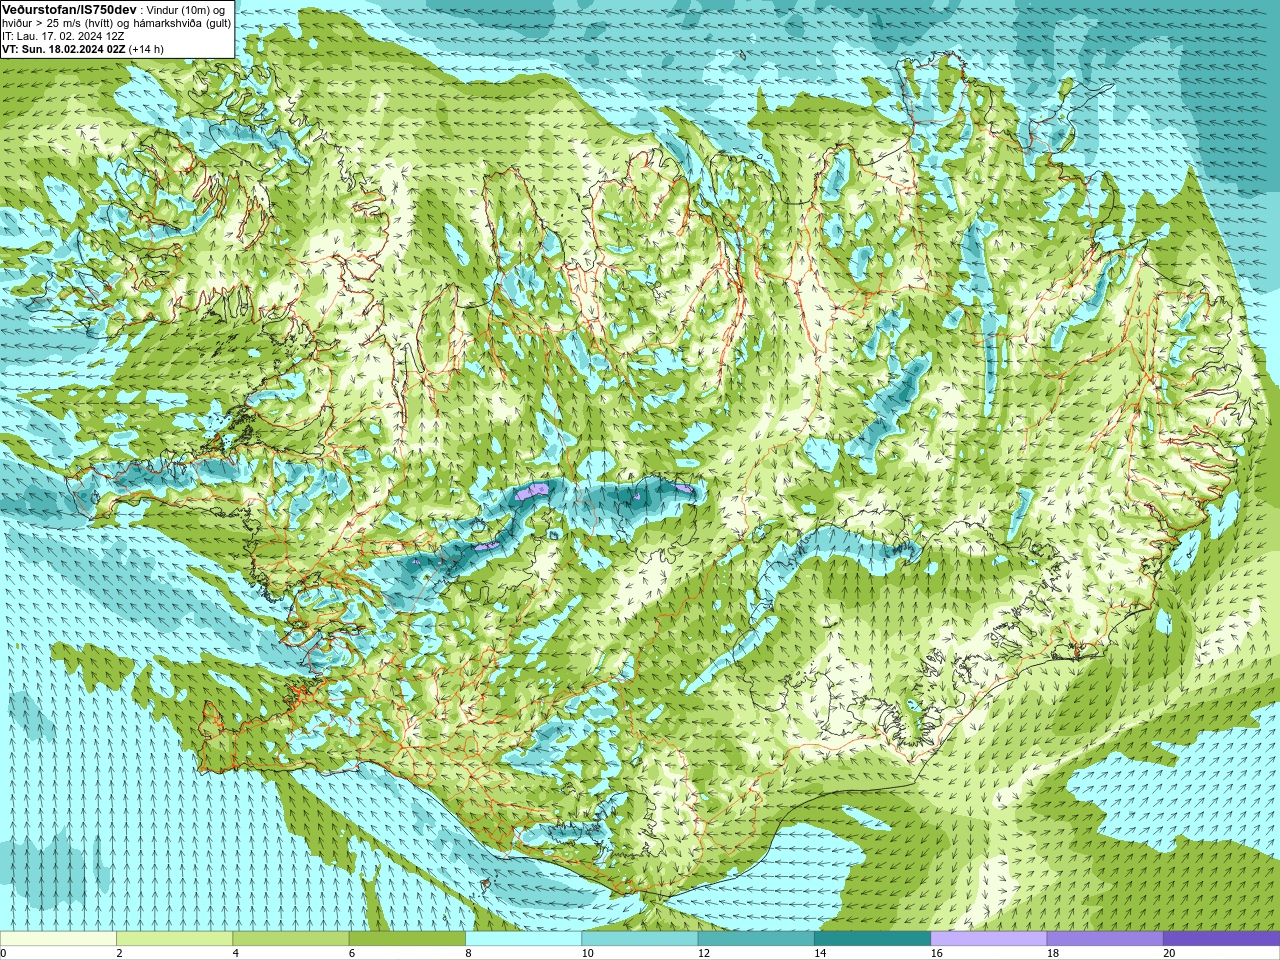Click the 8–10 m/s light cyan legend swatch

pyautogui.click(x=523, y=939)
